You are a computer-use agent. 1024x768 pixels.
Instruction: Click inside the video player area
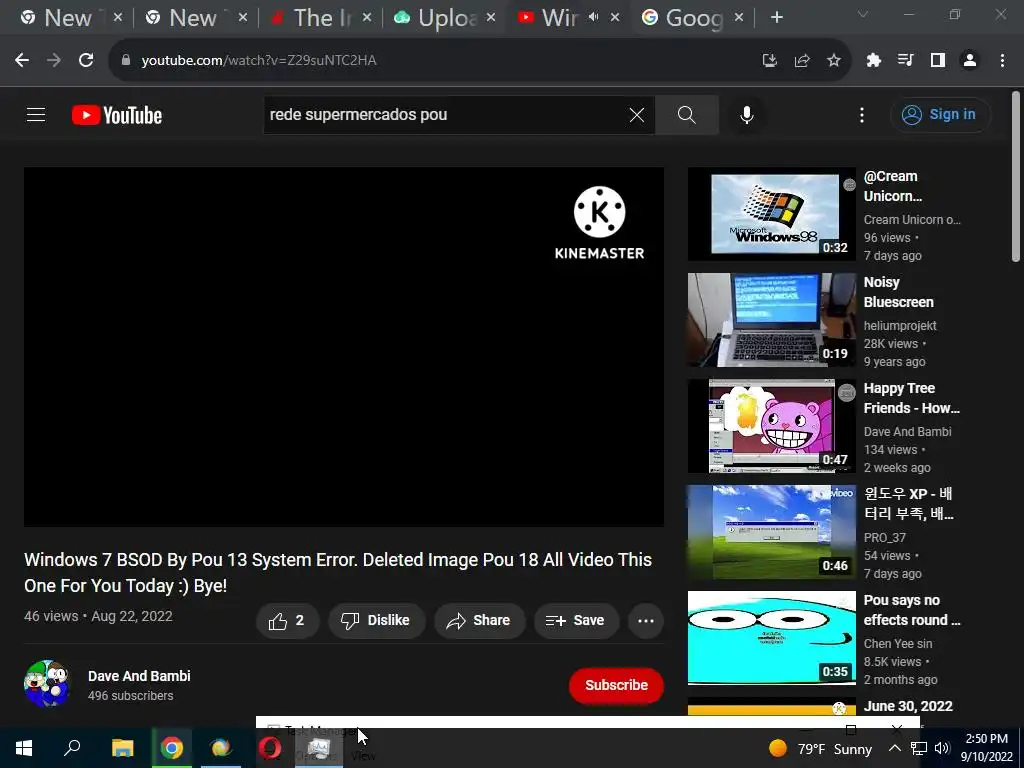[x=344, y=347]
